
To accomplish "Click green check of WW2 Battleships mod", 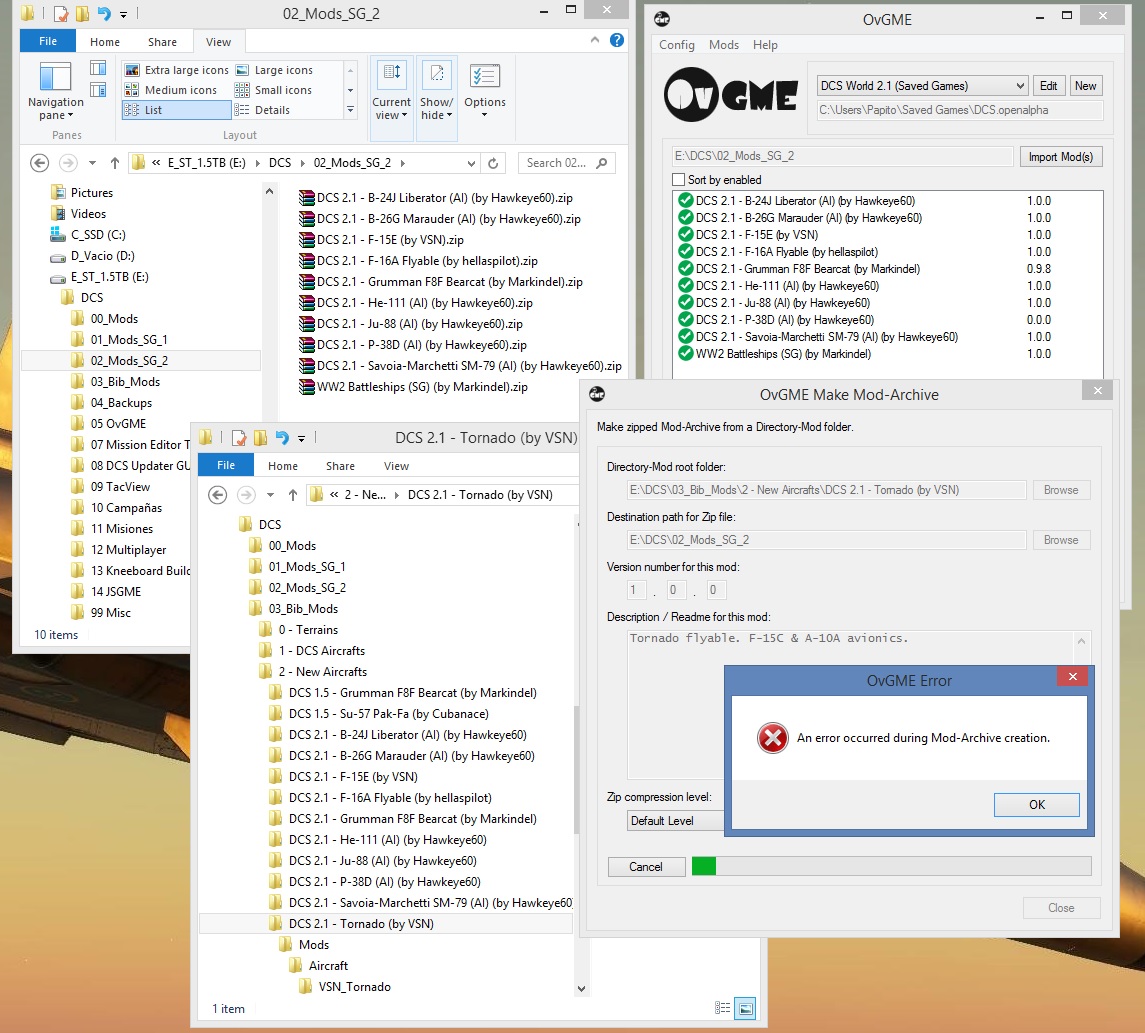I will click(685, 354).
